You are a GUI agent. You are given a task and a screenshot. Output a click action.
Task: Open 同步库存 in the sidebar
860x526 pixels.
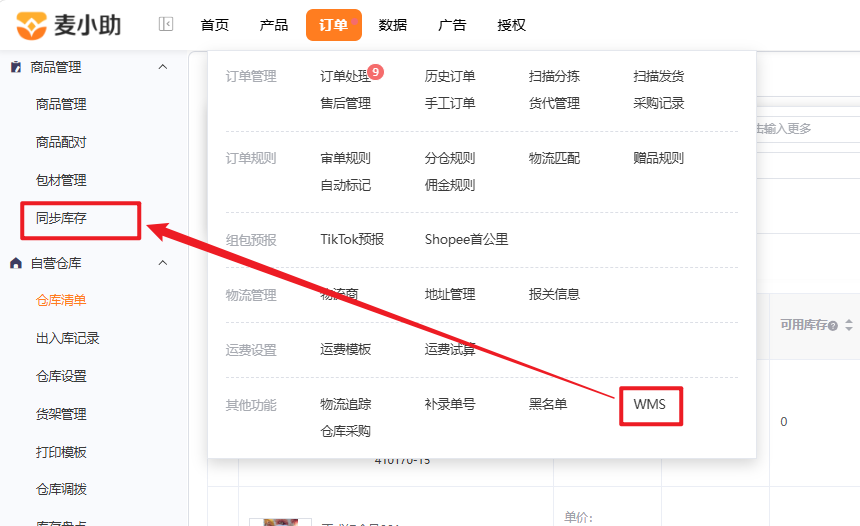[61, 218]
